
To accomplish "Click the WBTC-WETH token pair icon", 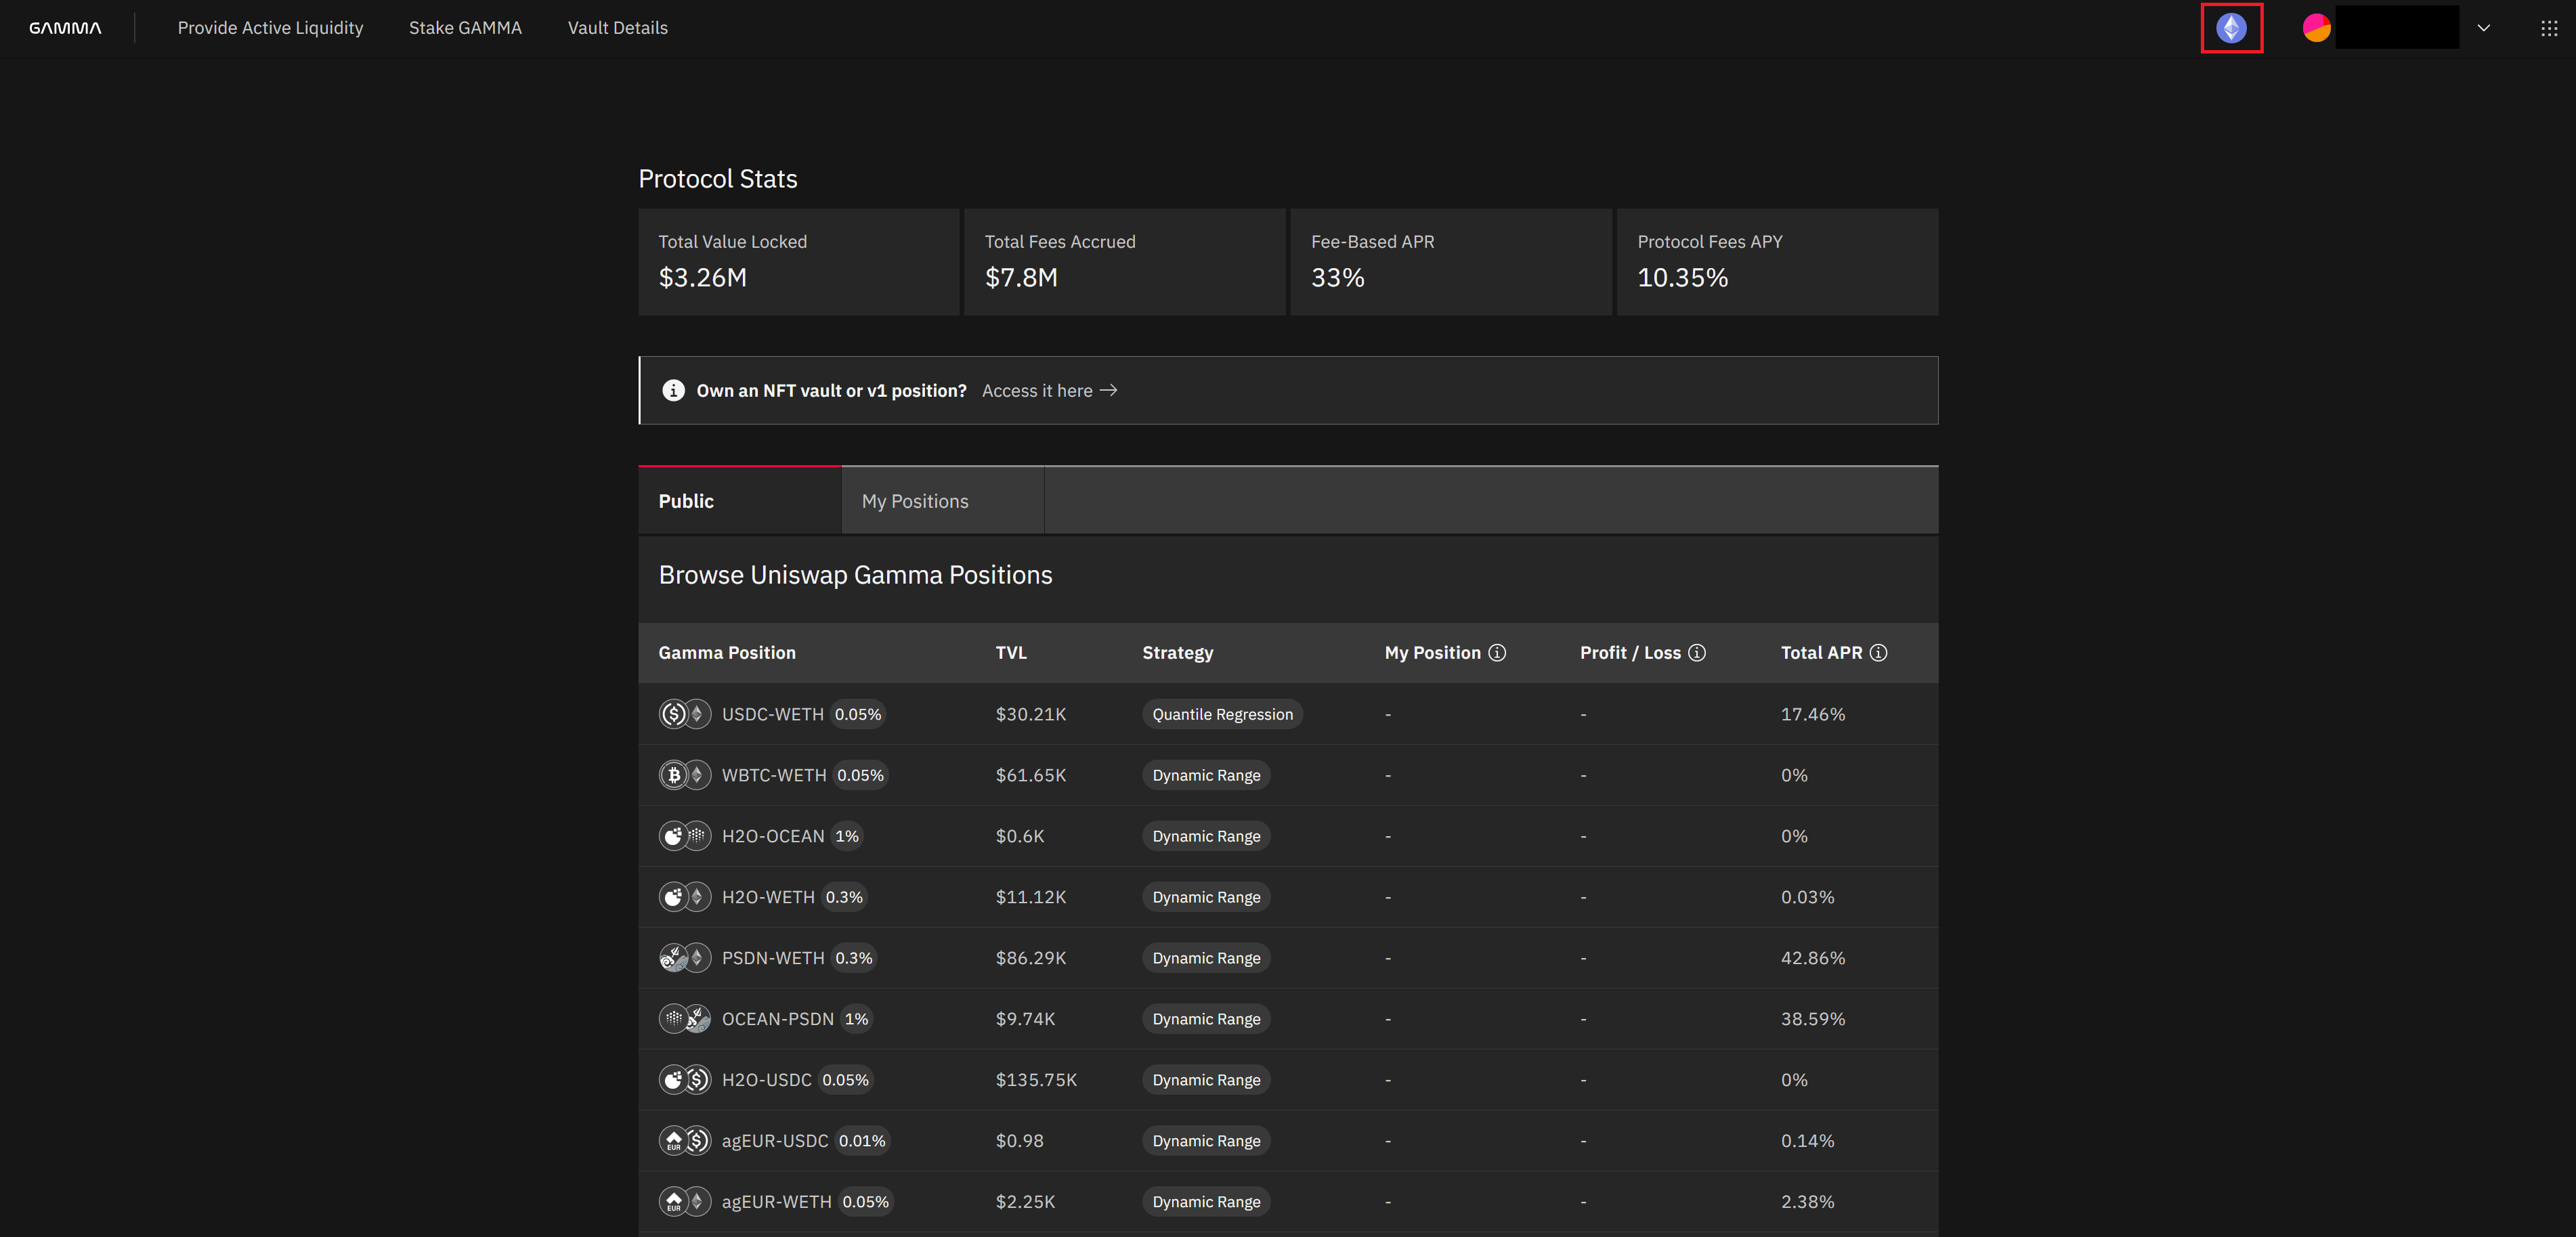I will point(685,775).
